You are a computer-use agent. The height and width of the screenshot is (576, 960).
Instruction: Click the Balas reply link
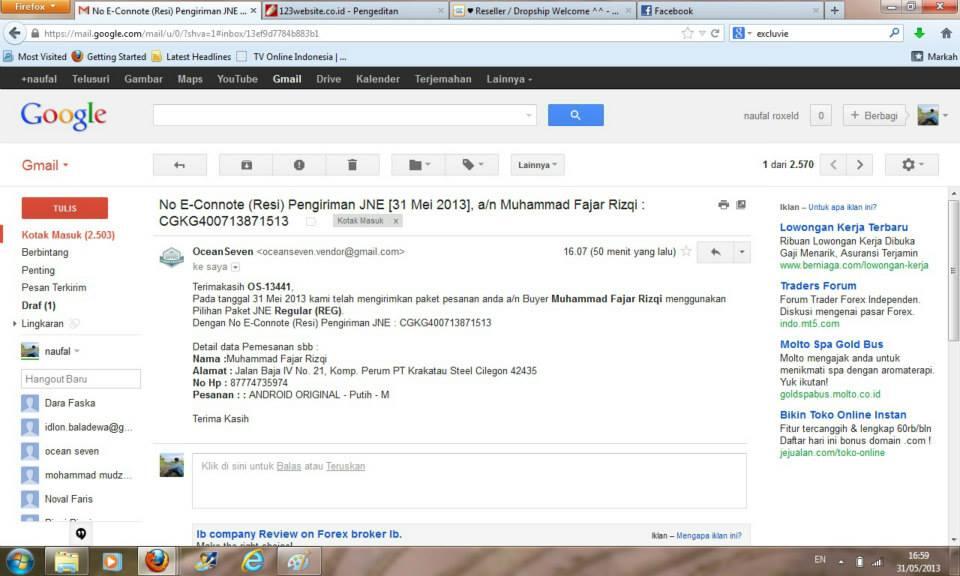coord(289,466)
